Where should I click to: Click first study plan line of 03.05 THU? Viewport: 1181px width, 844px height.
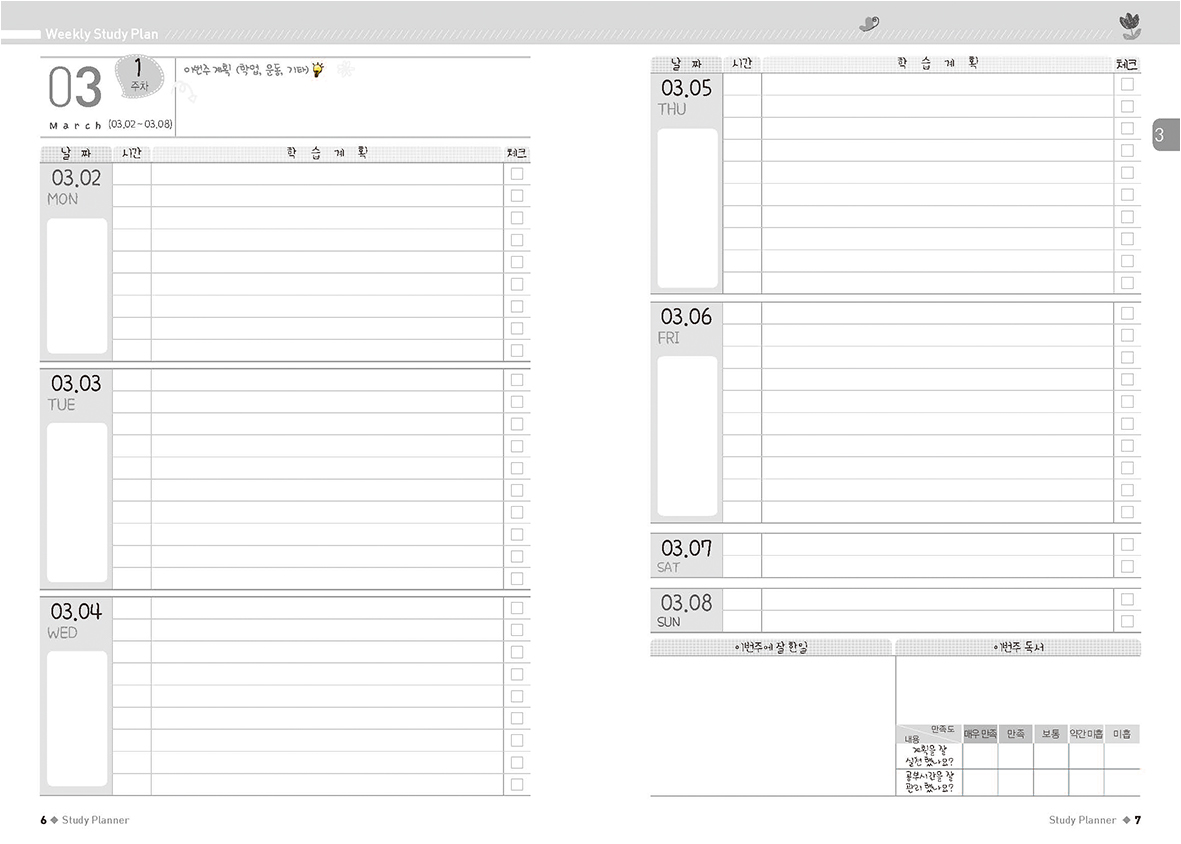click(x=937, y=84)
